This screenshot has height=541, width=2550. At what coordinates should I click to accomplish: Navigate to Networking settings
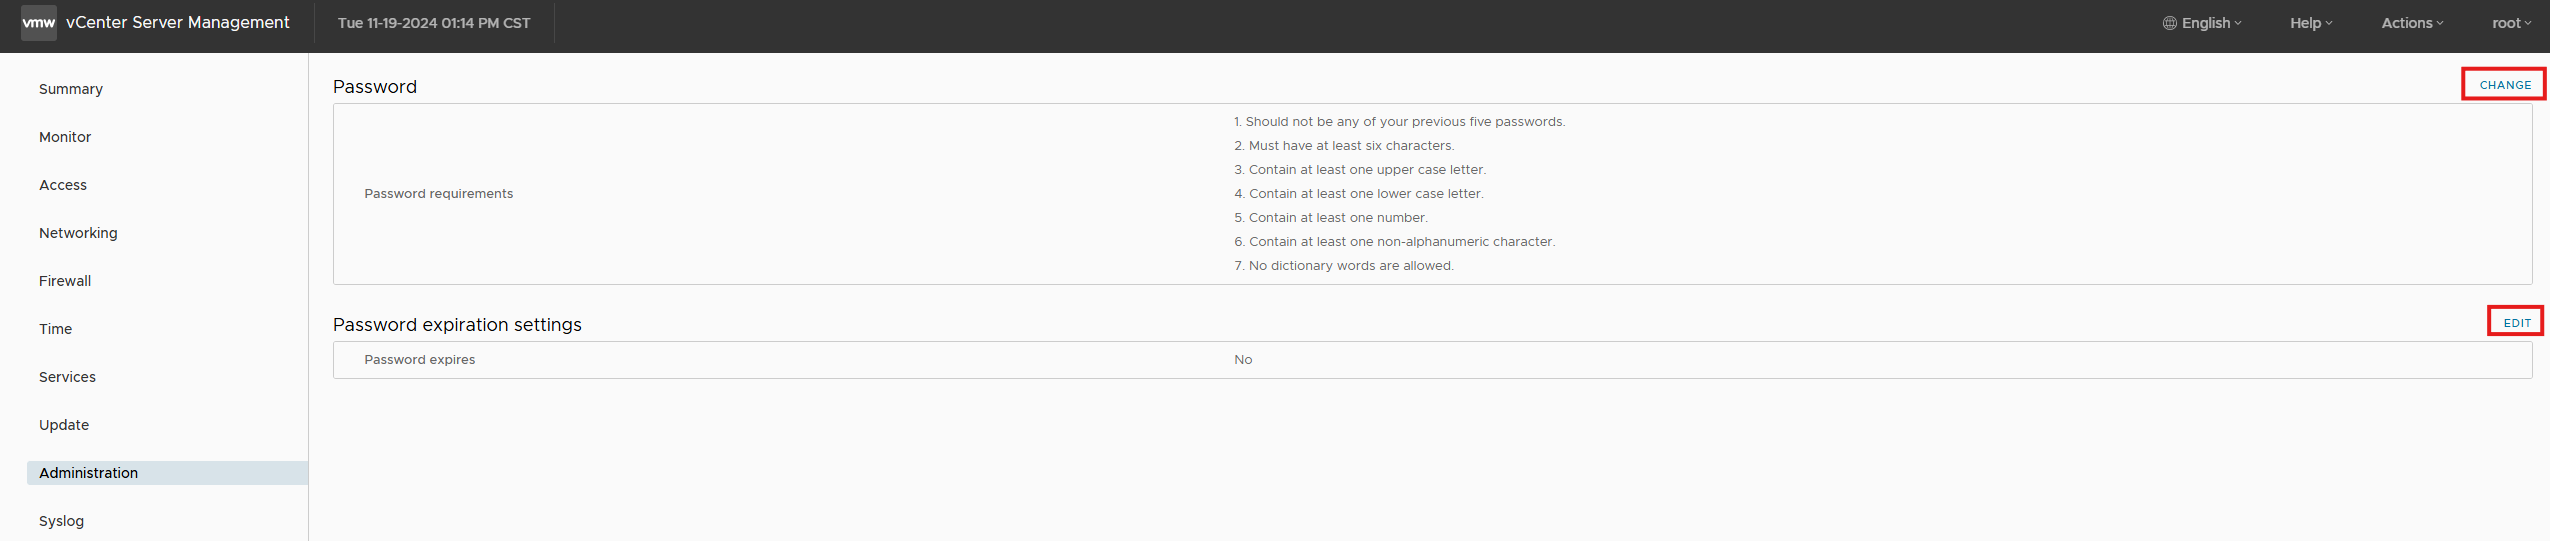point(78,233)
